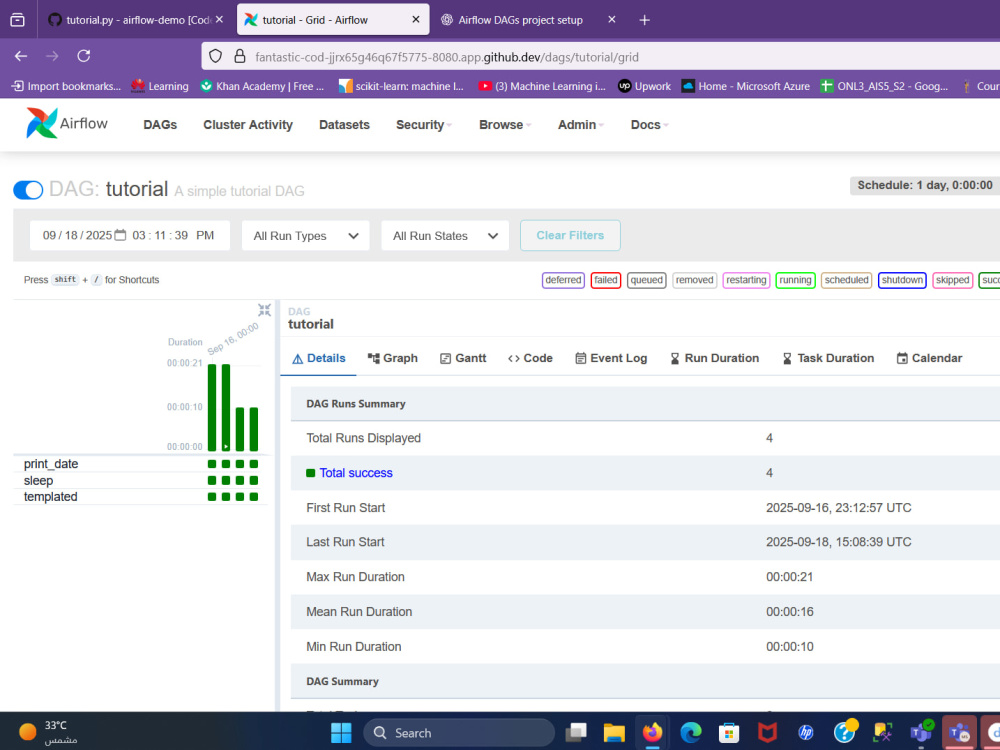Click the taskbar Search box
The width and height of the screenshot is (1000, 750).
tap(459, 733)
